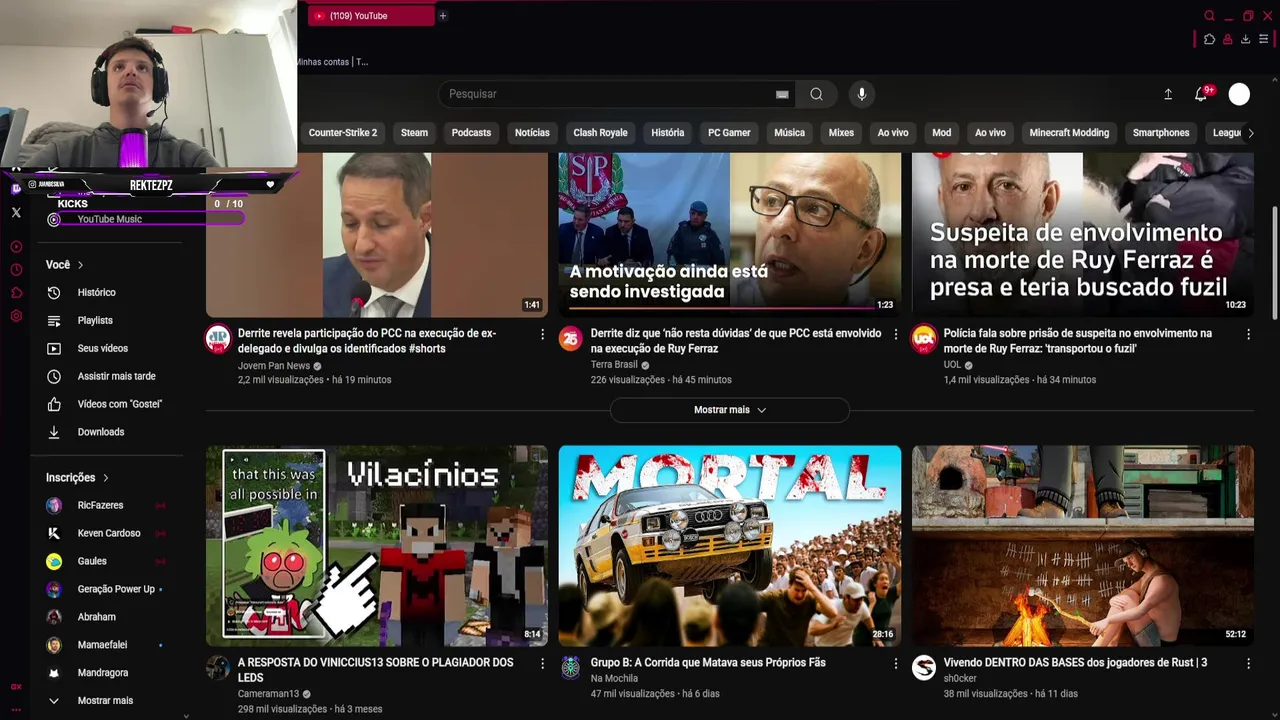Open options menu for Derrite diz video
This screenshot has width=1280, height=720.
click(896, 334)
